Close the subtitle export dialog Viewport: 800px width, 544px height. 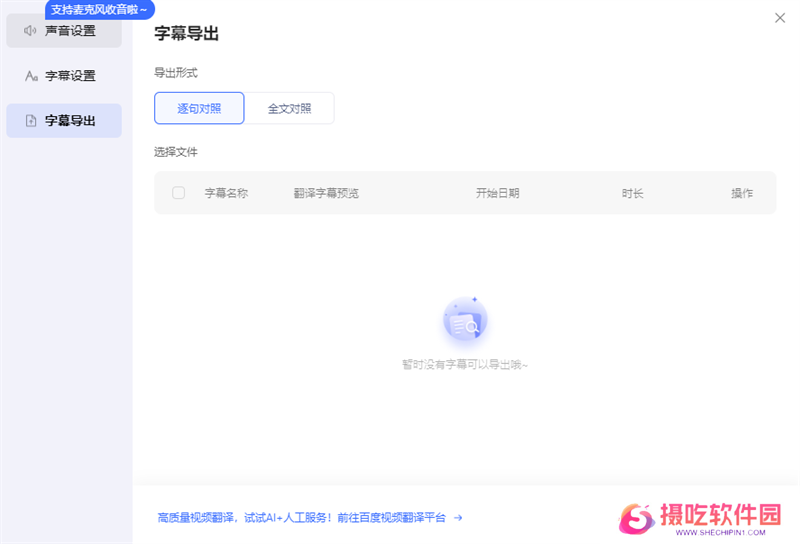point(780,18)
